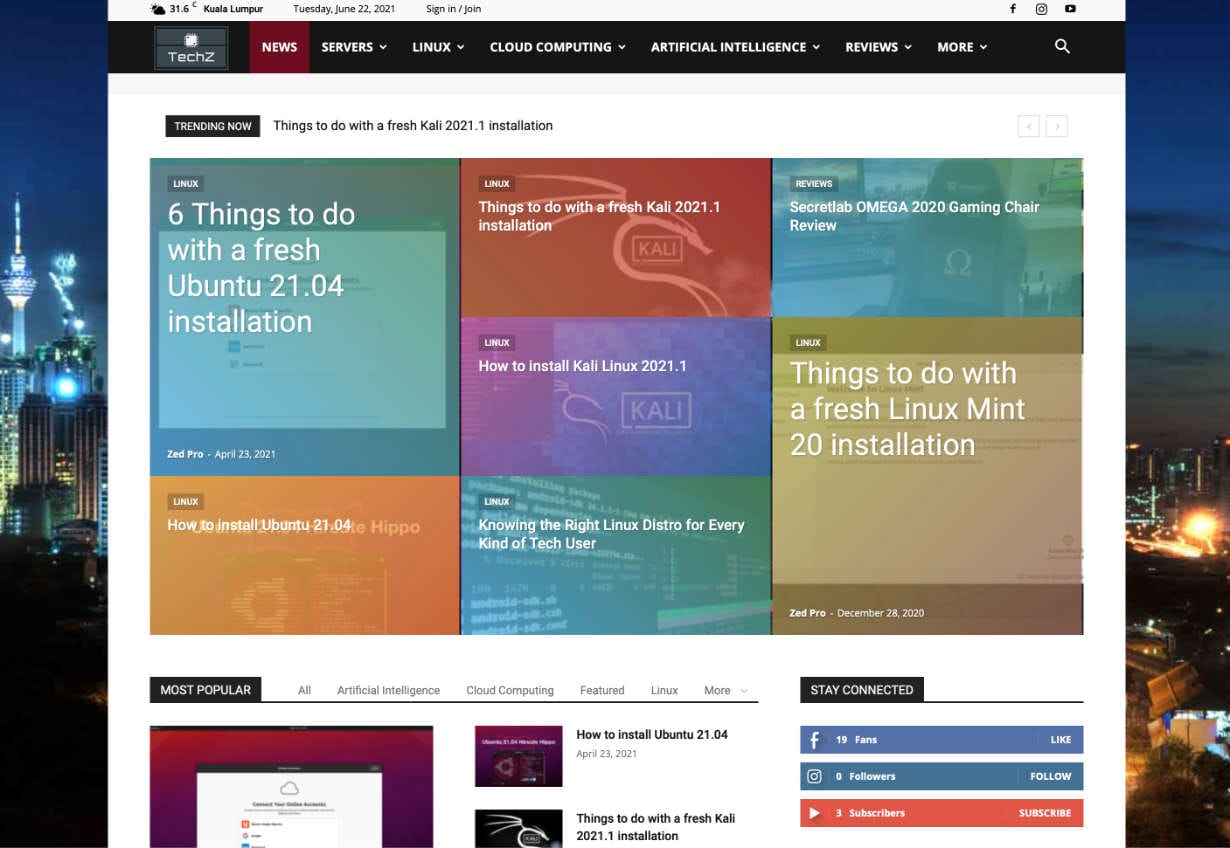
Task: Click Instagram icon in Stay Connected
Action: [814, 776]
